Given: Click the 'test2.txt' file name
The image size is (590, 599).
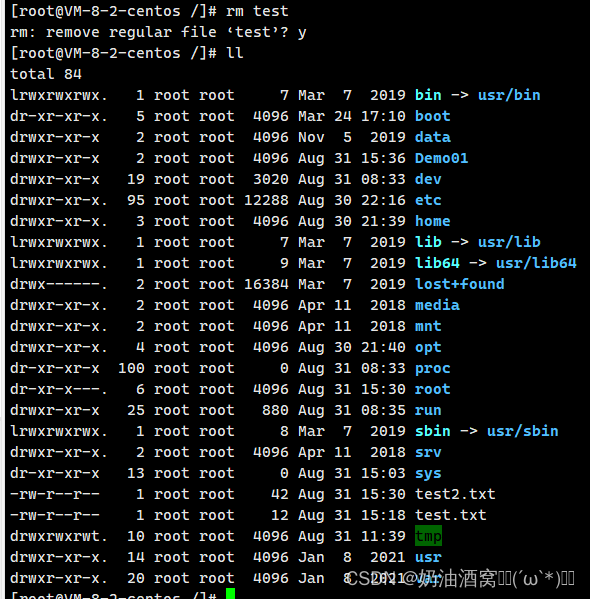Looking at the screenshot, I should [455, 494].
